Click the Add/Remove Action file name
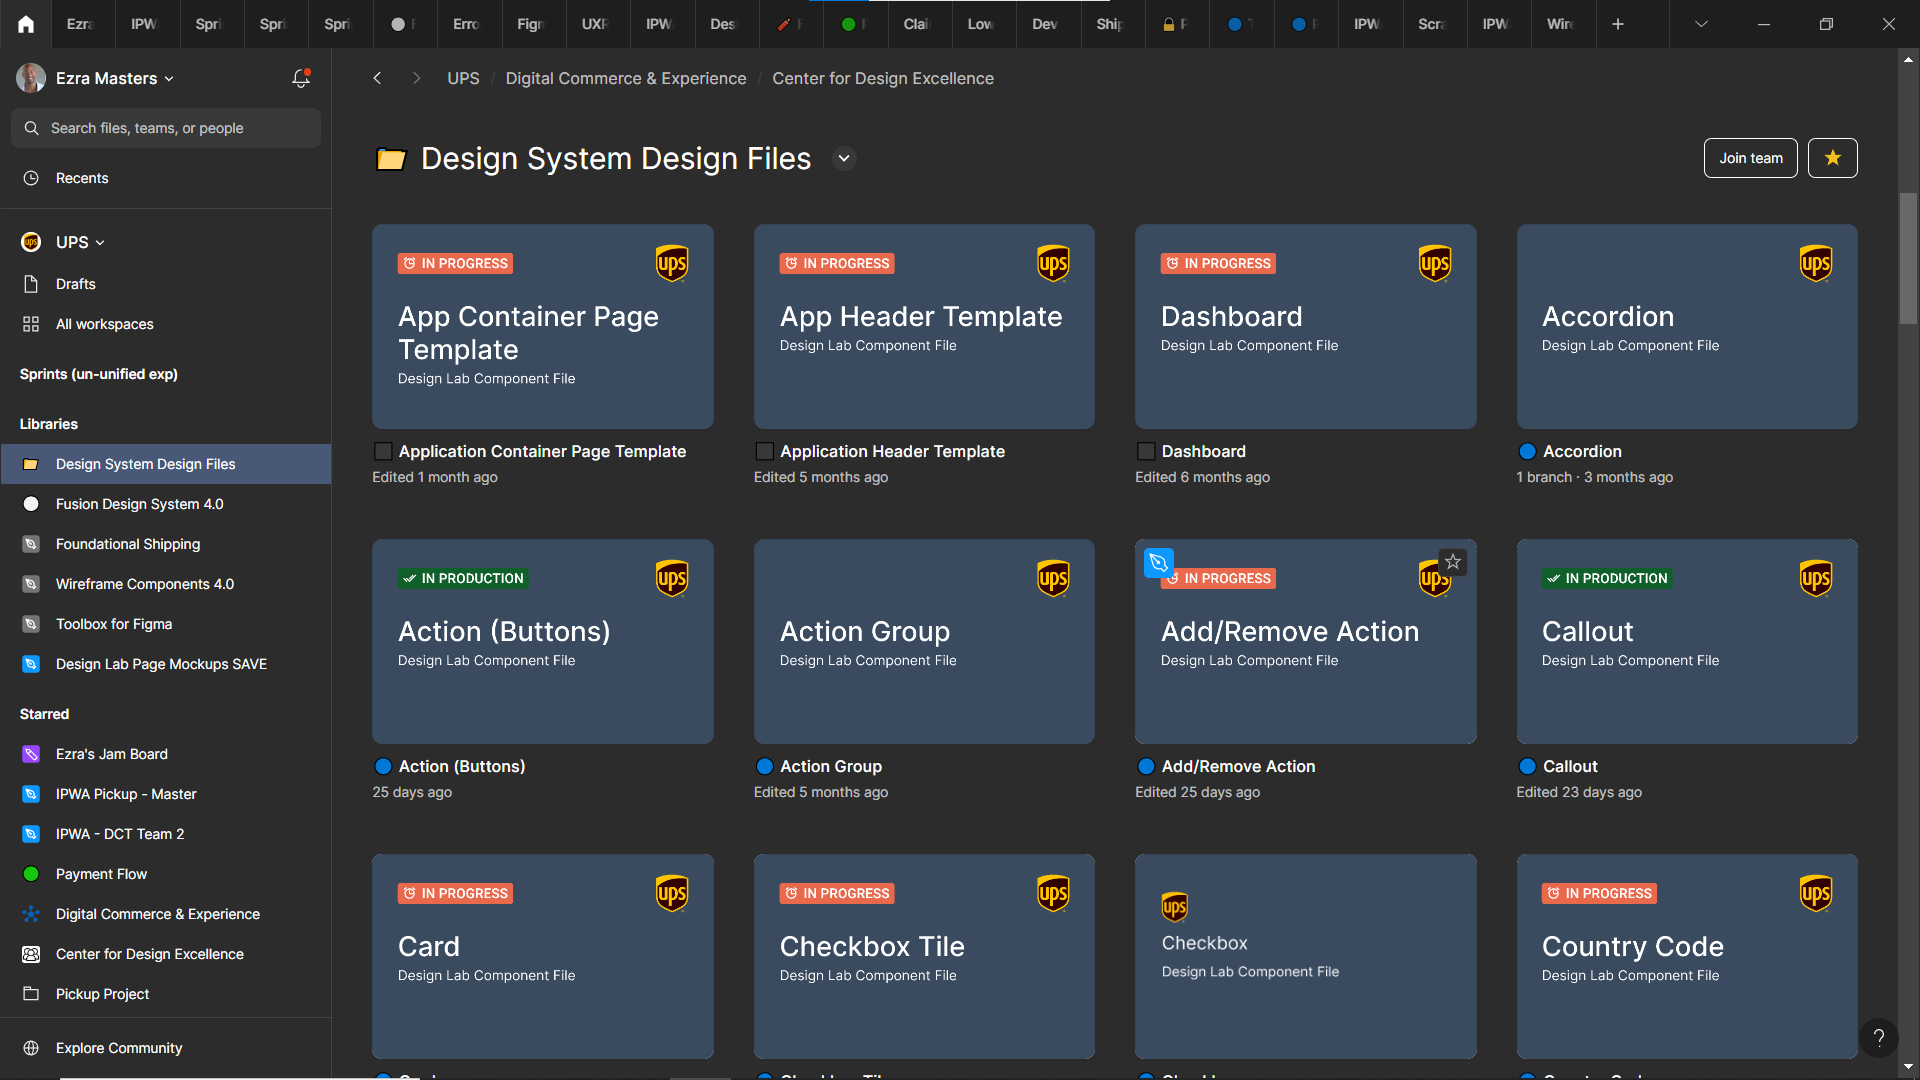The height and width of the screenshot is (1080, 1920). pyautogui.click(x=1238, y=766)
